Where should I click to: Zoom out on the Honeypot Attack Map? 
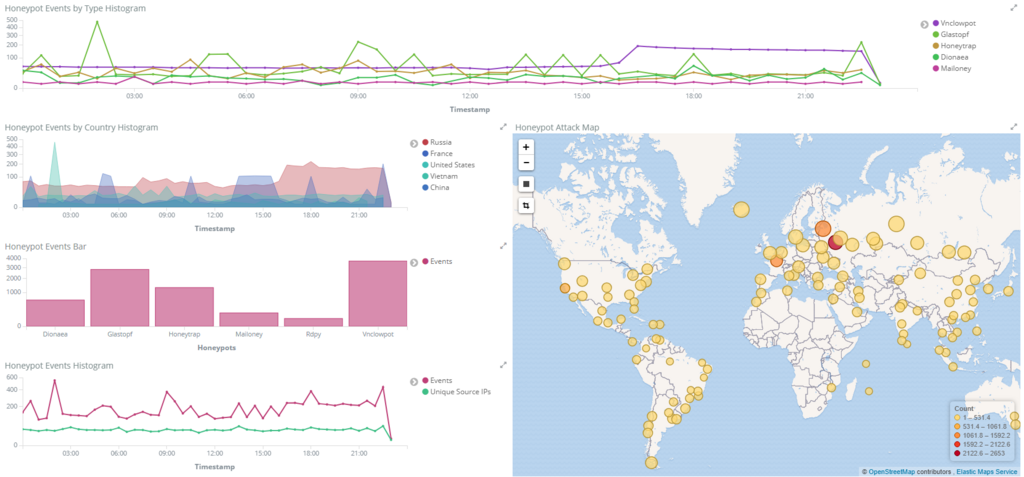pyautogui.click(x=526, y=163)
